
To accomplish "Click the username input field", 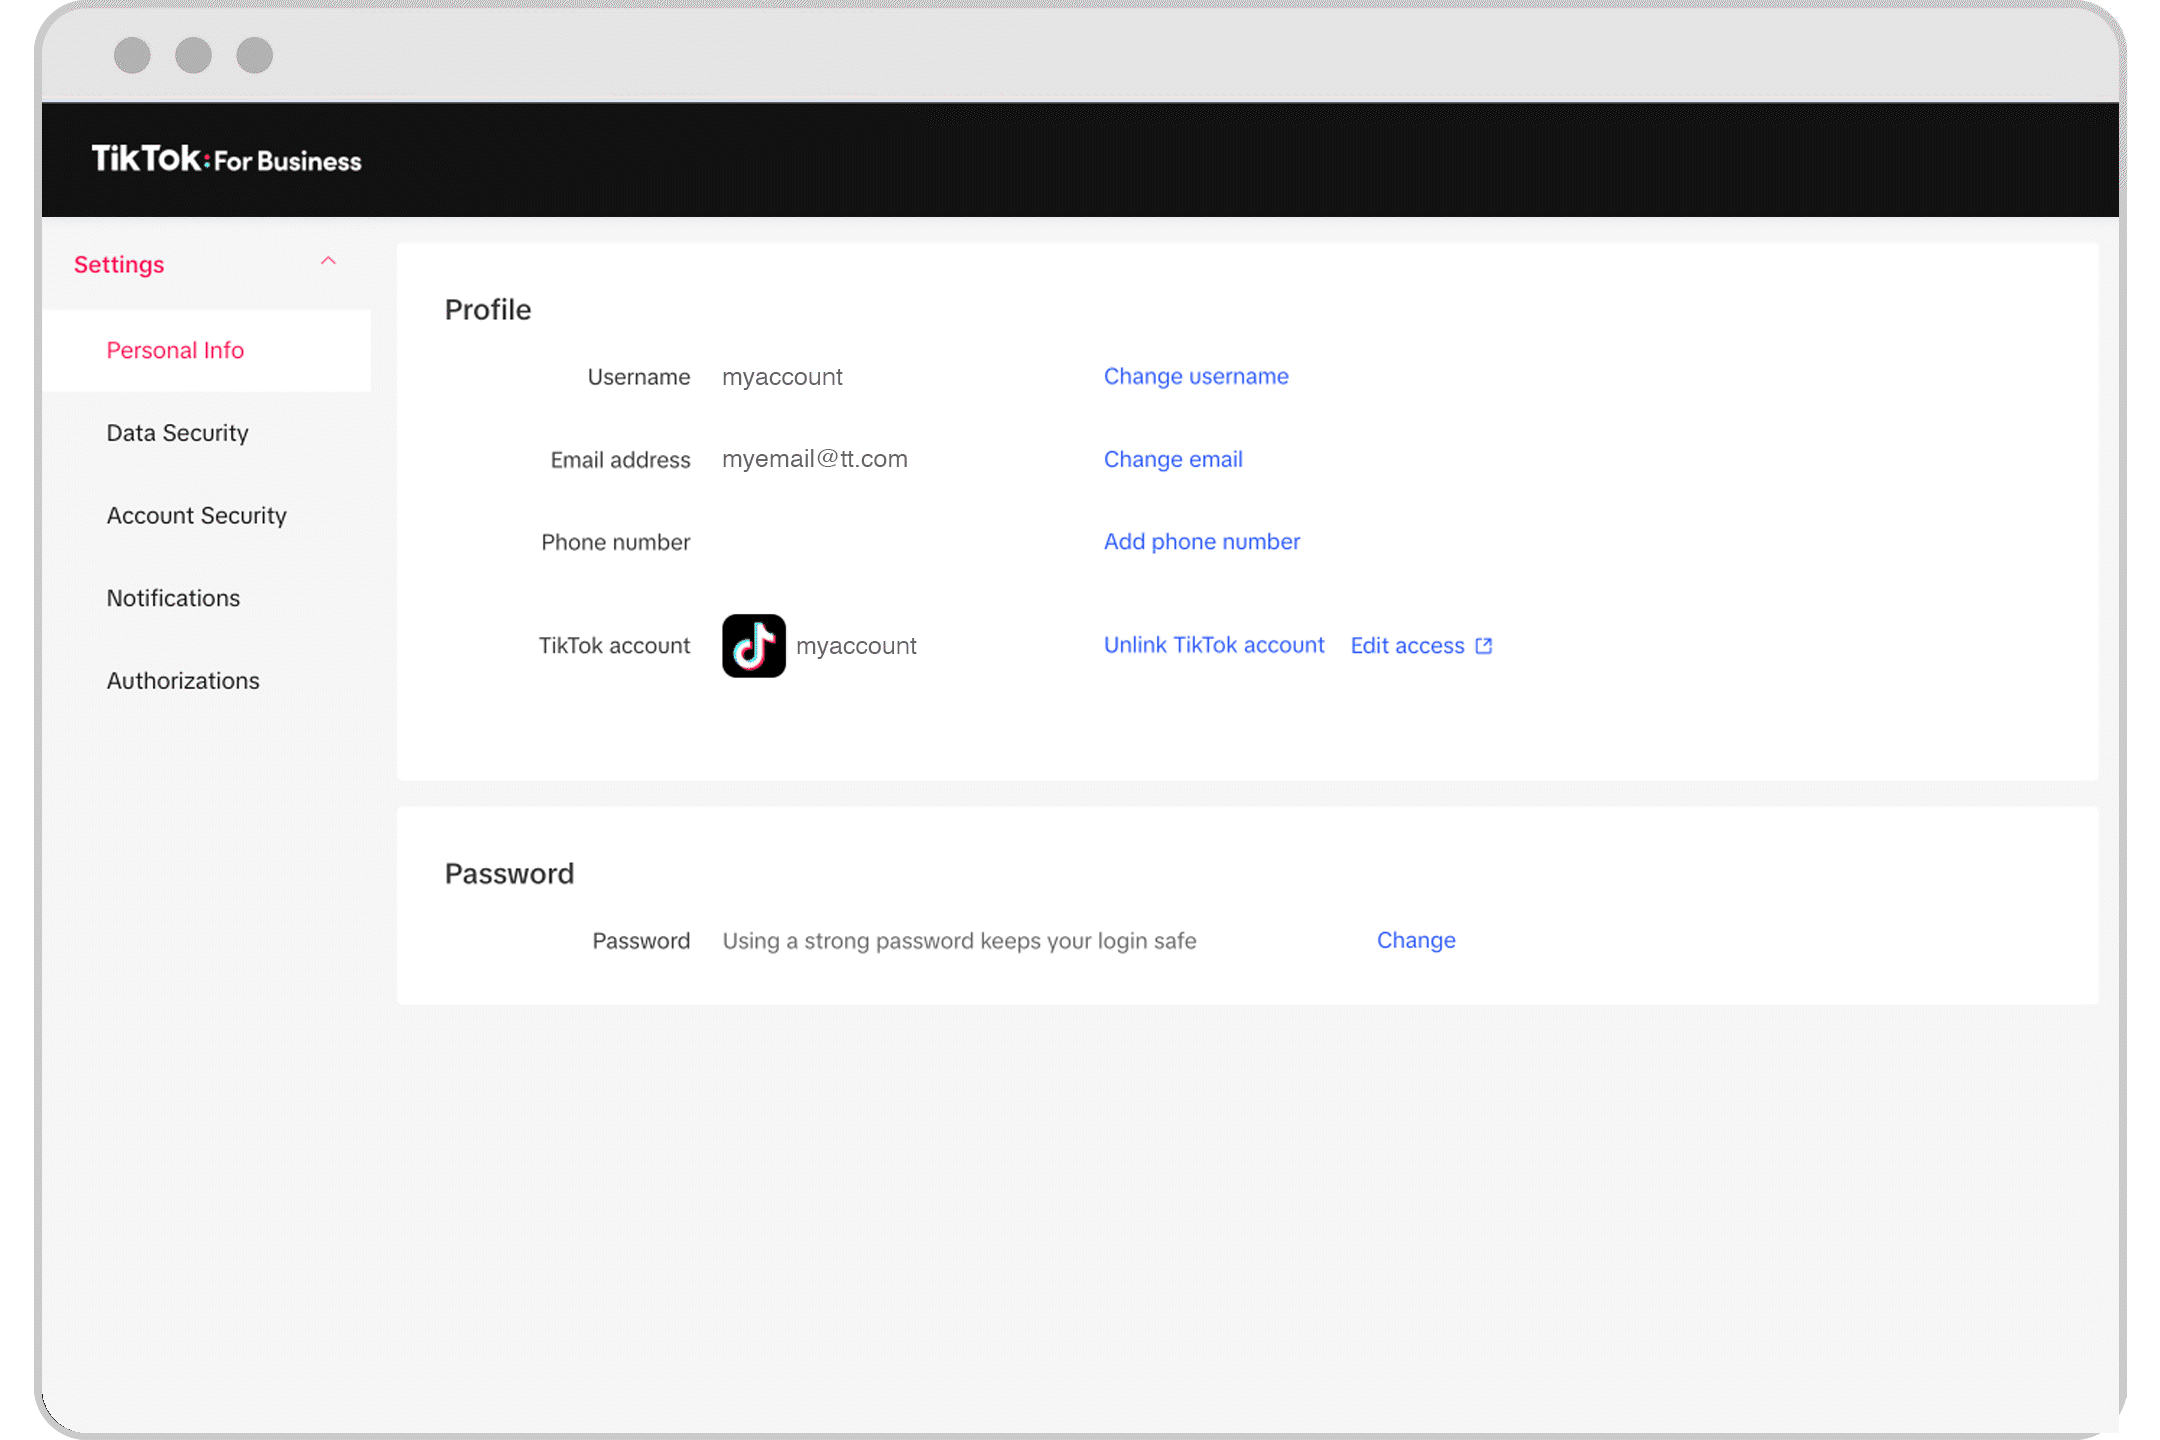I will coord(783,376).
